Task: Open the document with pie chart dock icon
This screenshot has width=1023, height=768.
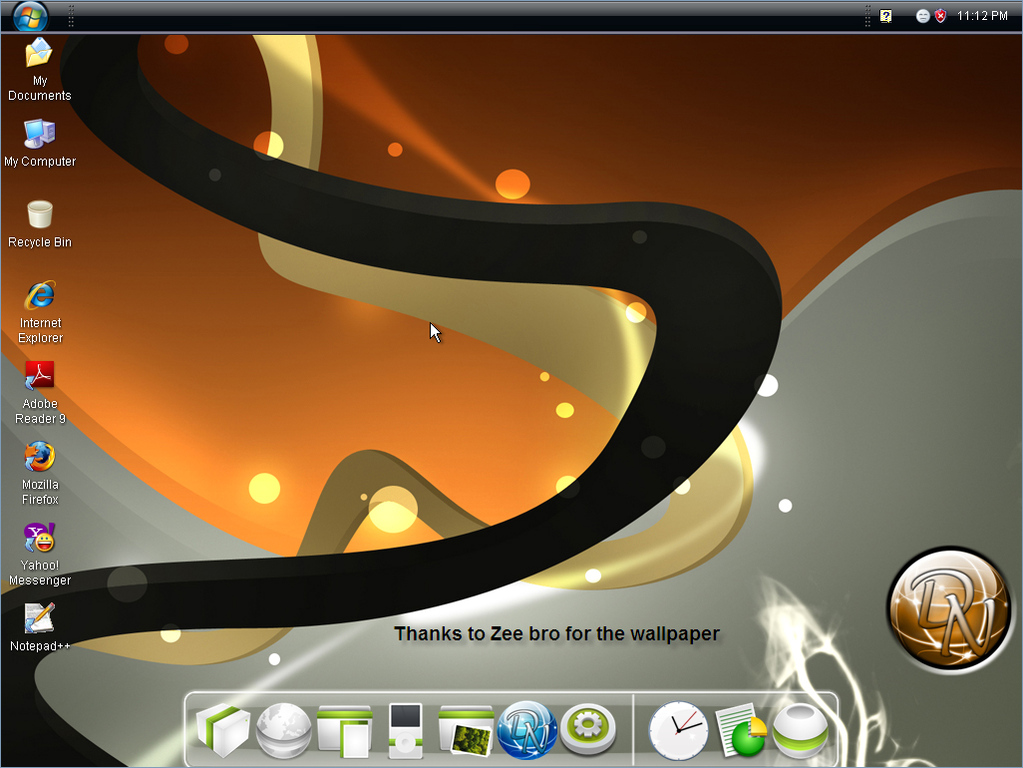Action: [740, 731]
